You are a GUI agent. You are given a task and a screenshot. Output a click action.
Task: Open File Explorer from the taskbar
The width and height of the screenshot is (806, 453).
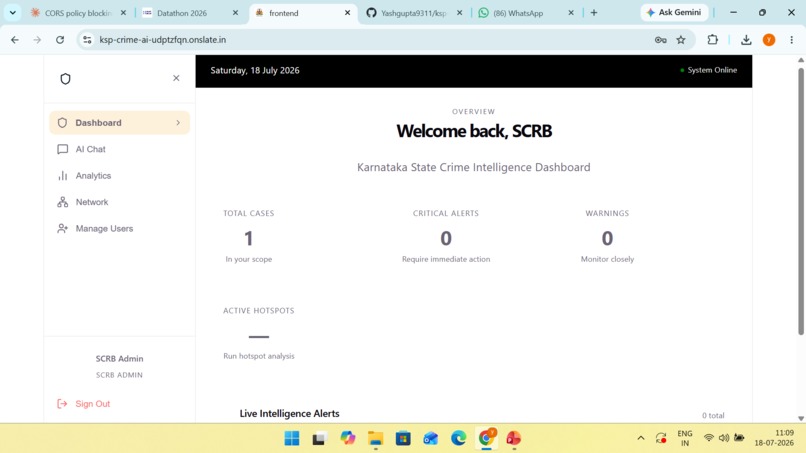click(x=375, y=439)
